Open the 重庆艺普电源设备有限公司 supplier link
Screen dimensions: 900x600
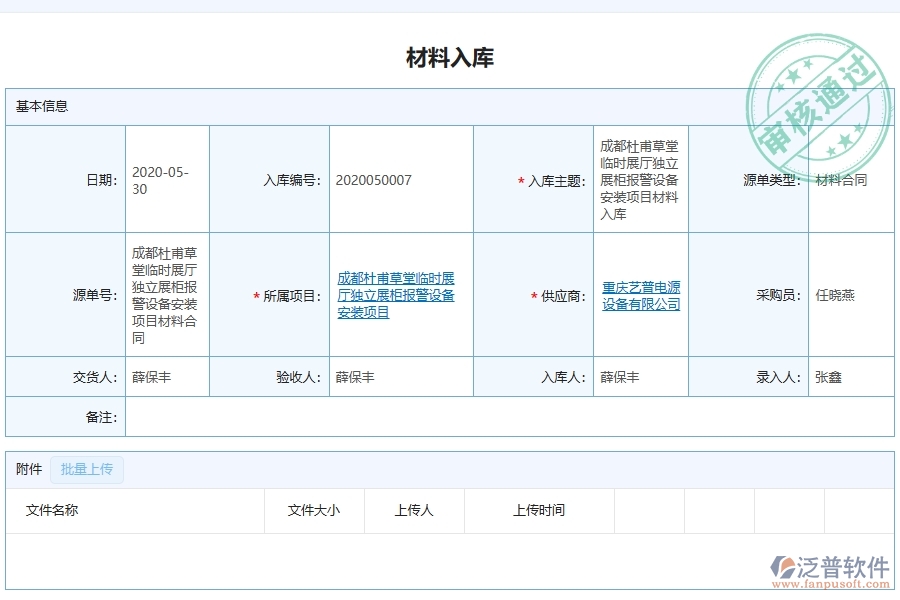(639, 294)
